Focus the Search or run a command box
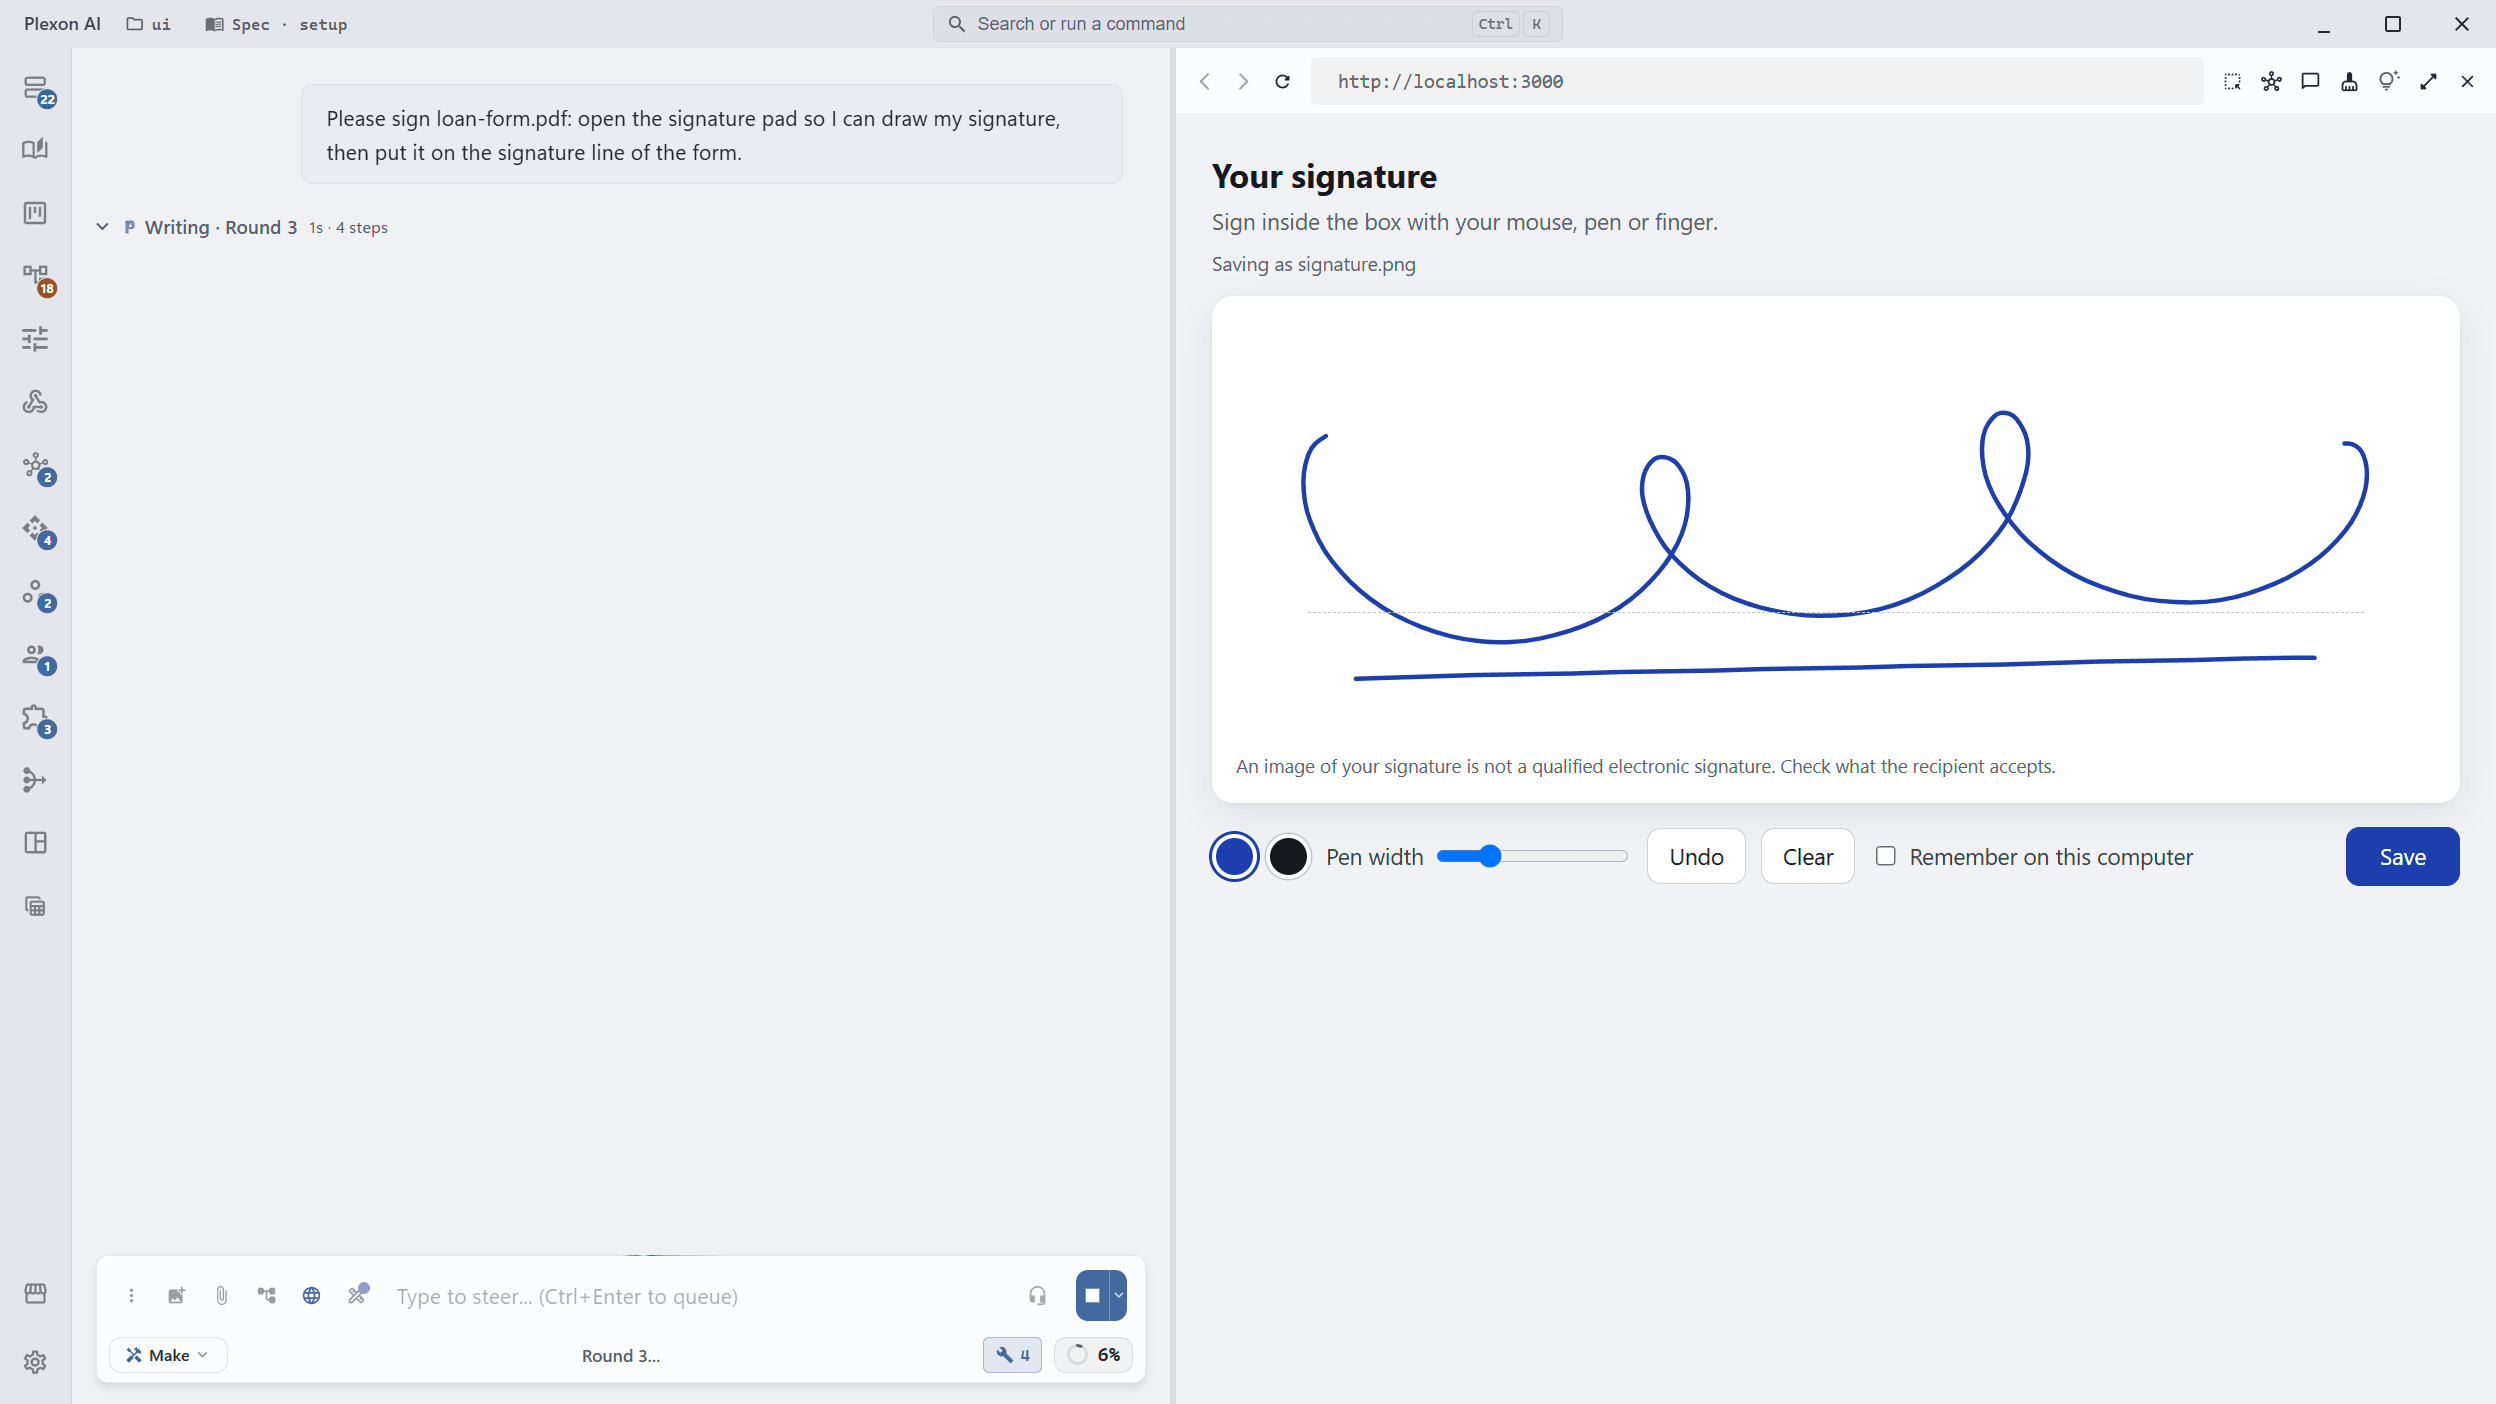 [x=1247, y=24]
